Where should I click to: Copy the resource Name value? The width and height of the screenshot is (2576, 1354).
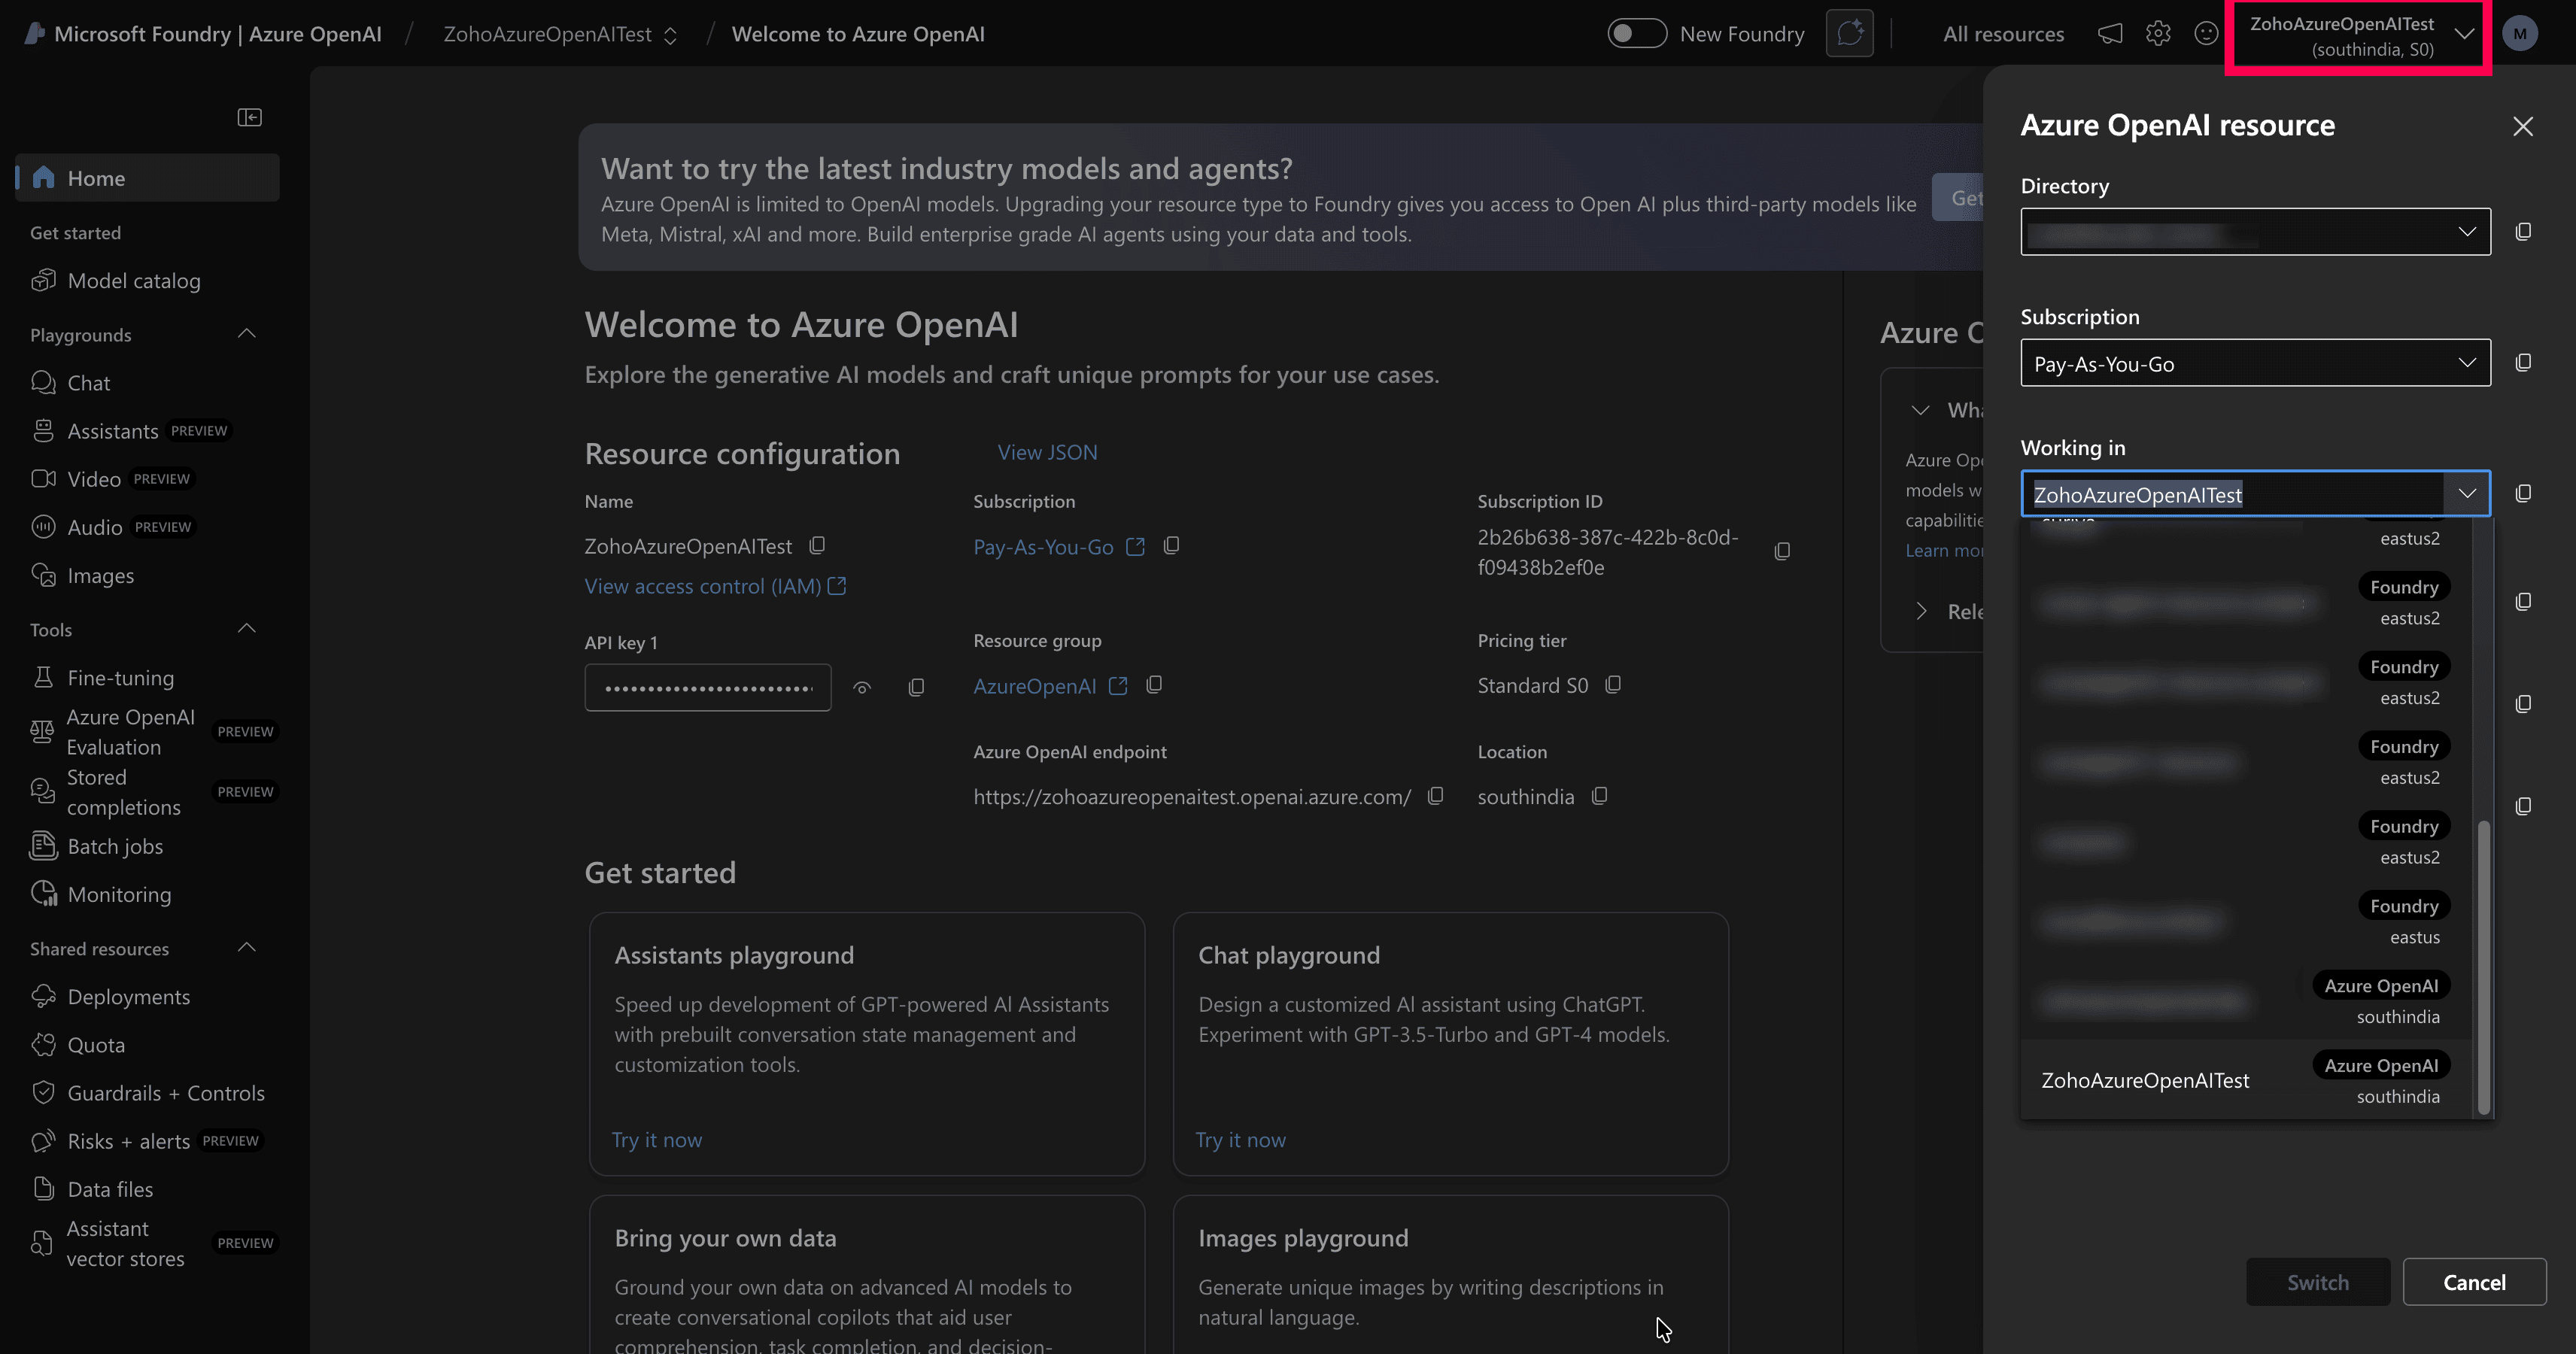tap(817, 546)
